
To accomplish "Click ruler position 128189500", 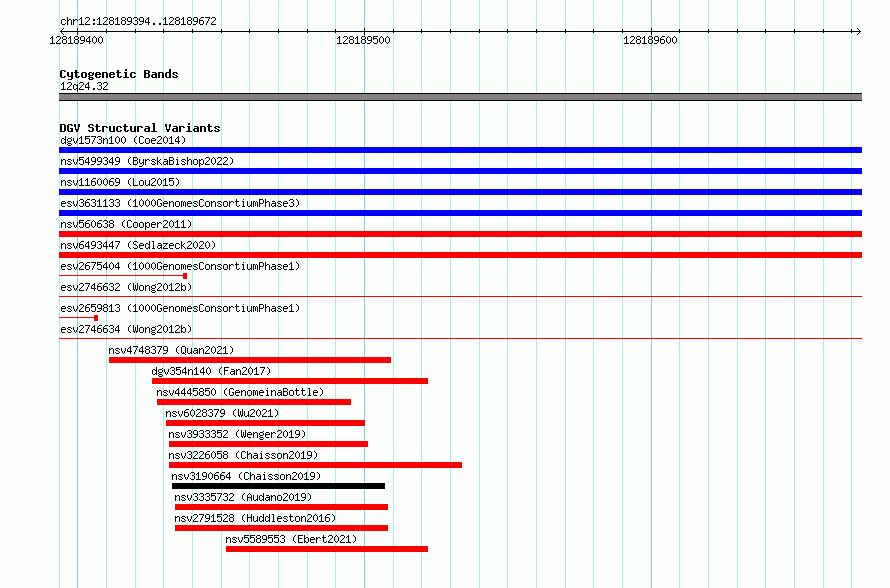I will tap(364, 40).
